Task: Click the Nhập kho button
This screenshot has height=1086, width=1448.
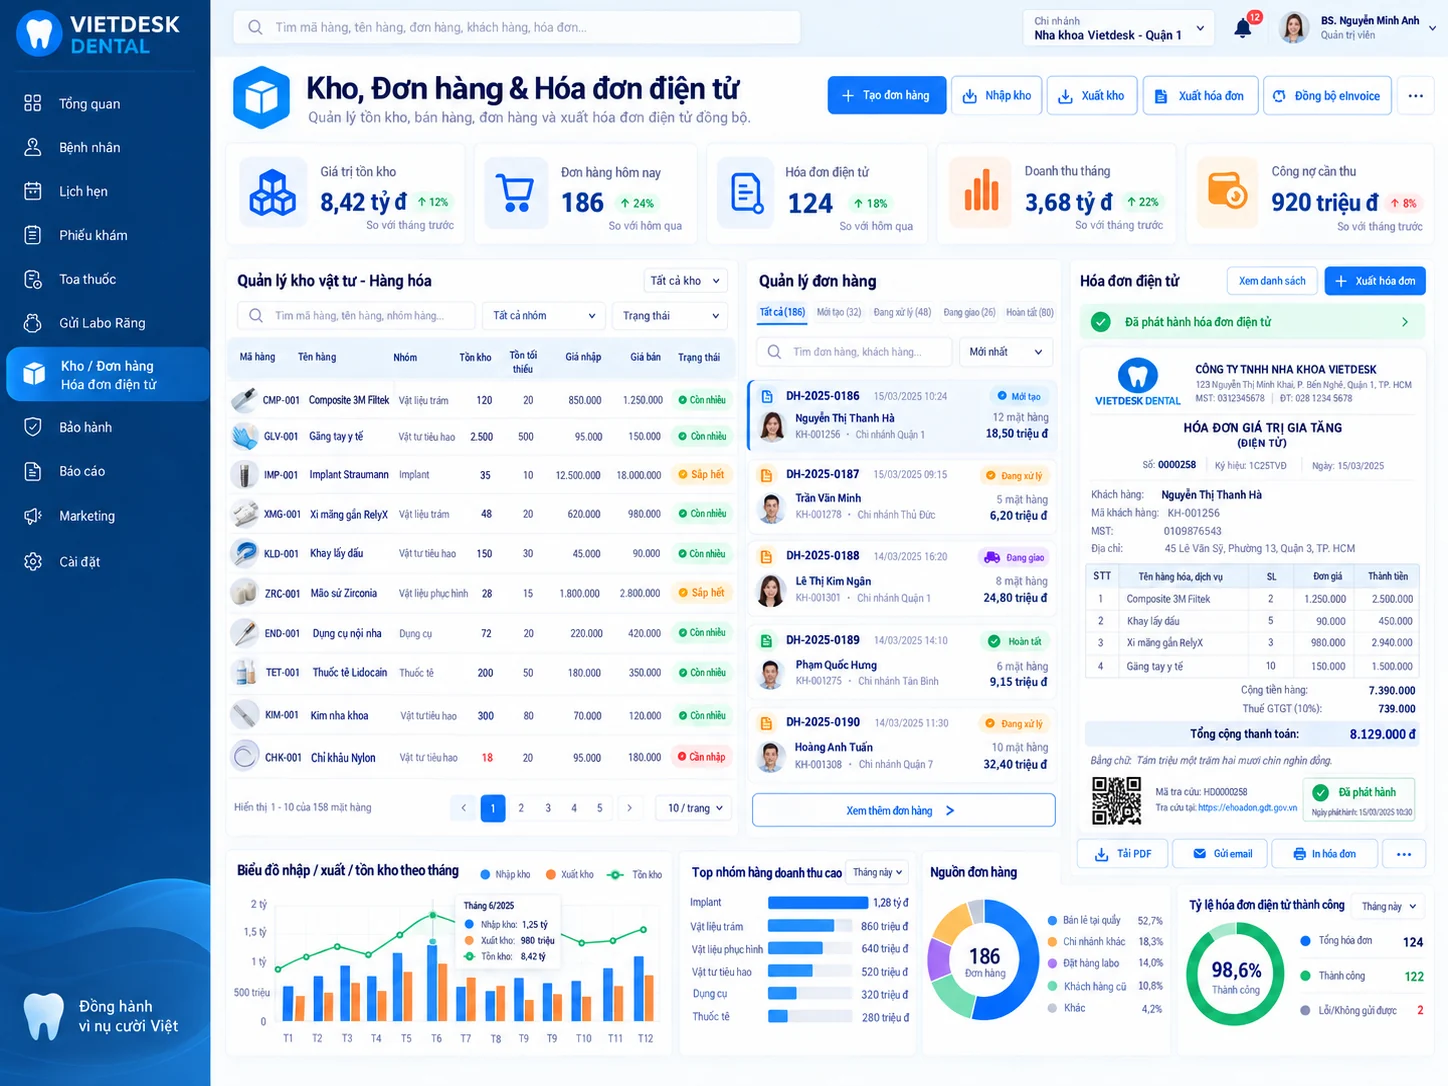Action: 997,96
